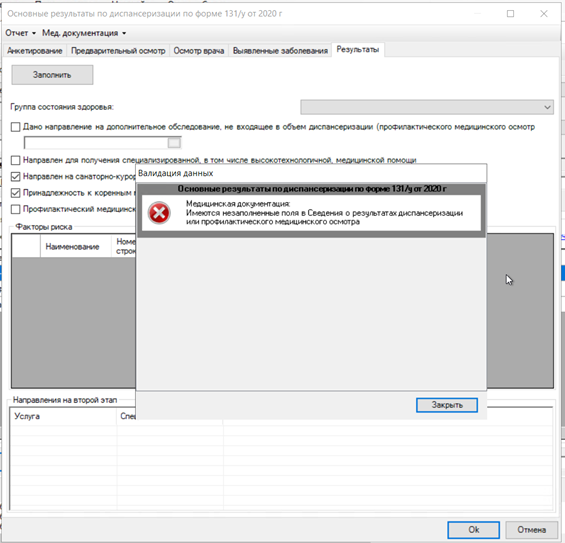This screenshot has width=565, height=543.
Task: Click the validation error message text
Action: click(x=324, y=213)
